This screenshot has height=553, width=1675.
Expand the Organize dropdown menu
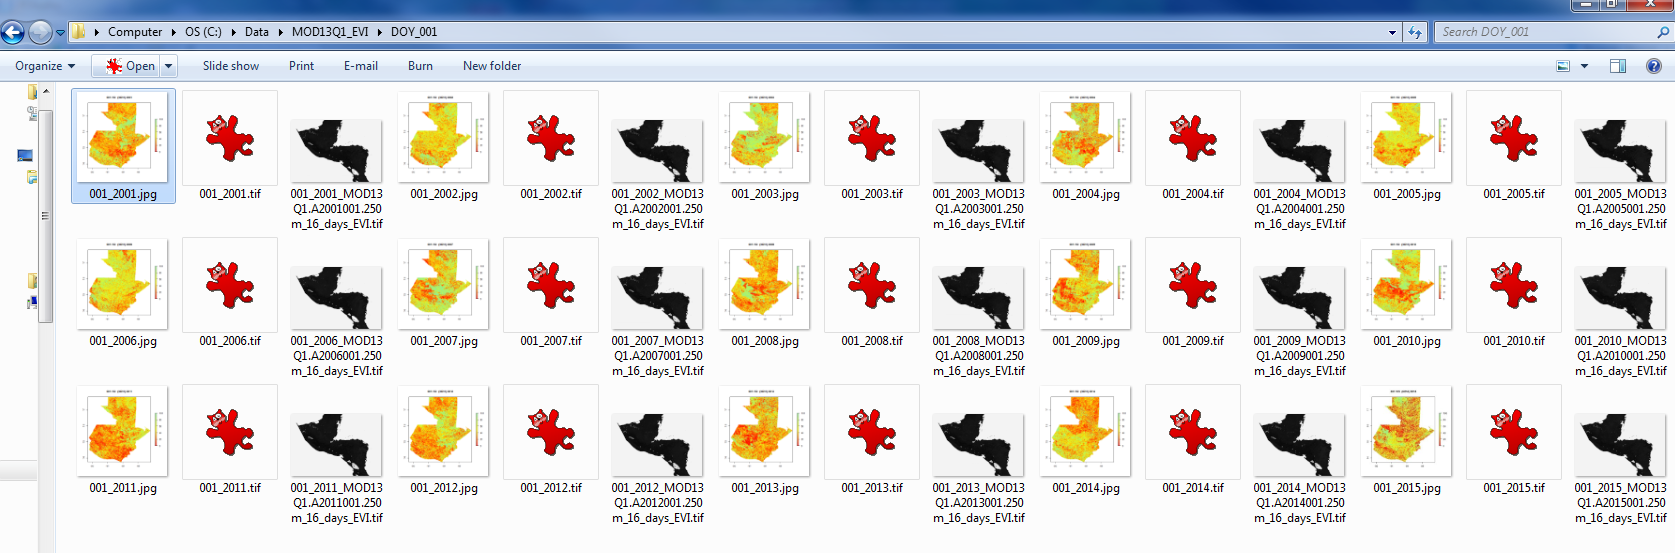(x=45, y=66)
